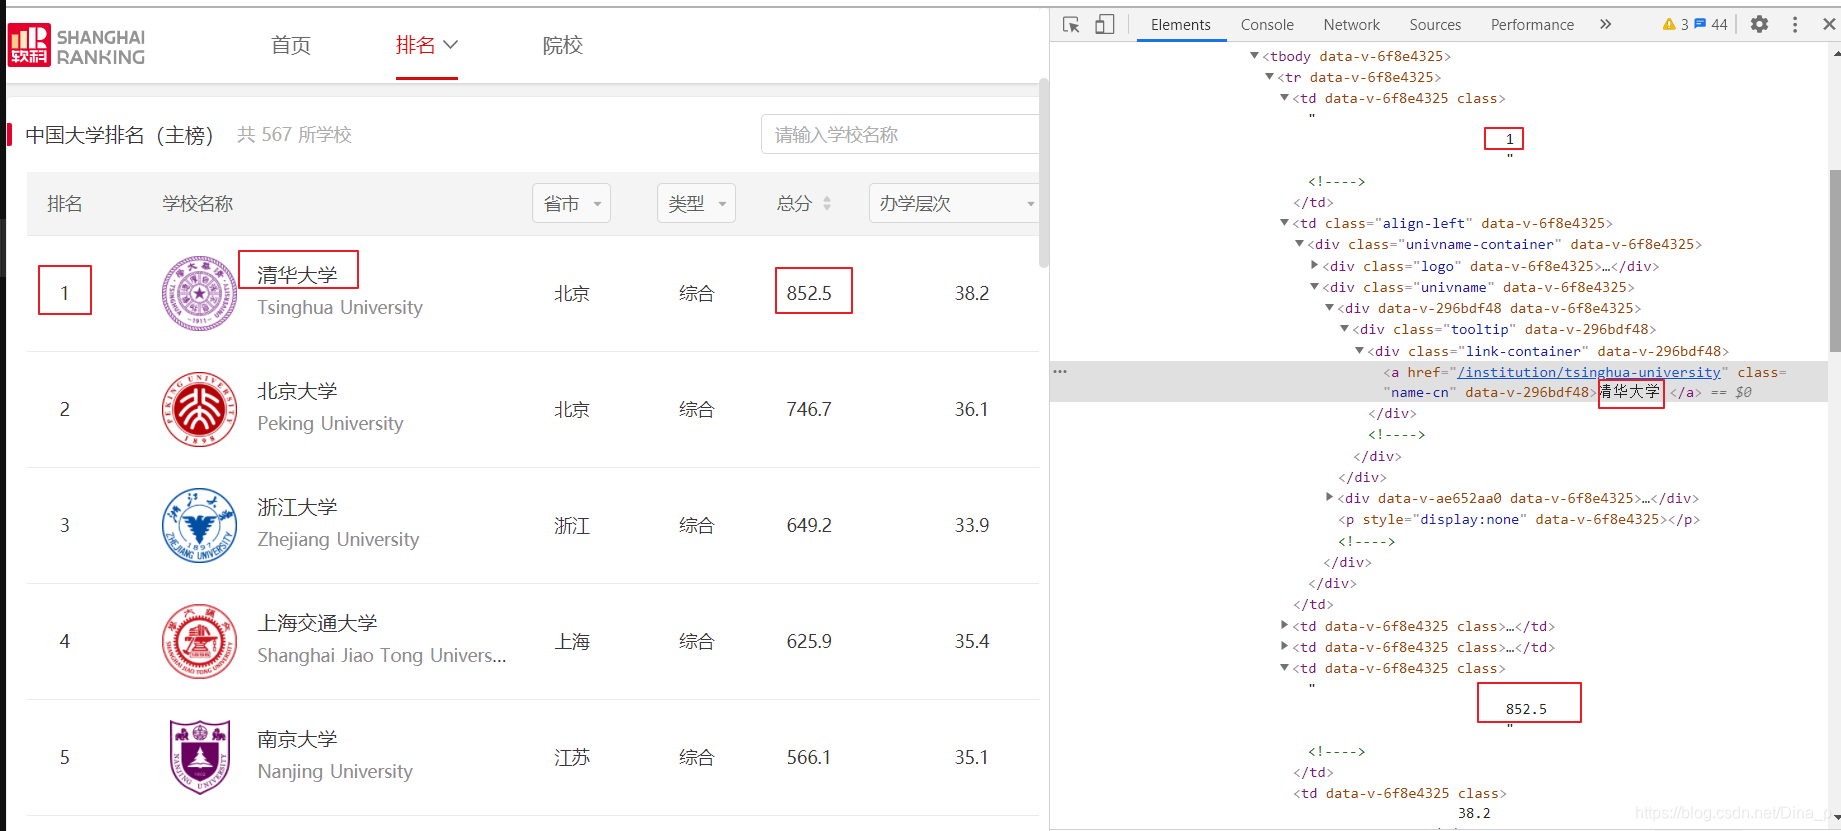Click the ellipsis beside selected DOM line

tap(1060, 371)
